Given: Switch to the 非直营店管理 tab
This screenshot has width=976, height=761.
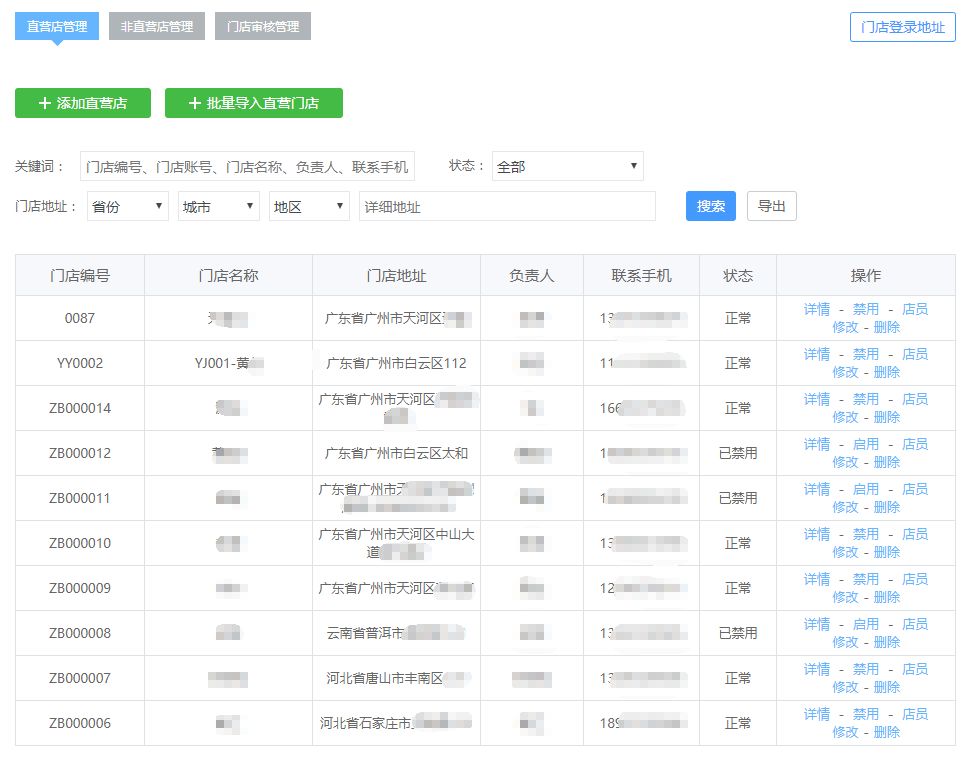Looking at the screenshot, I should 156,26.
